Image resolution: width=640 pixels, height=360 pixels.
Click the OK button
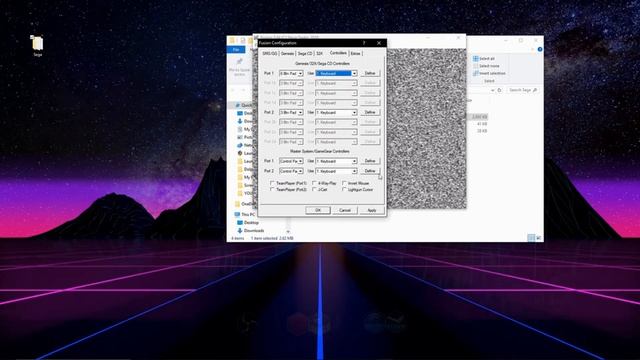pyautogui.click(x=318, y=210)
